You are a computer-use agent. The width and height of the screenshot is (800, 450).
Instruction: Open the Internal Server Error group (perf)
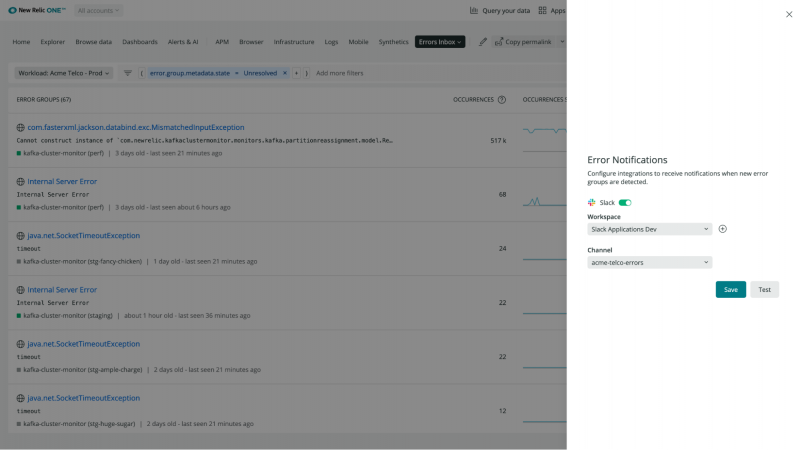pos(62,181)
